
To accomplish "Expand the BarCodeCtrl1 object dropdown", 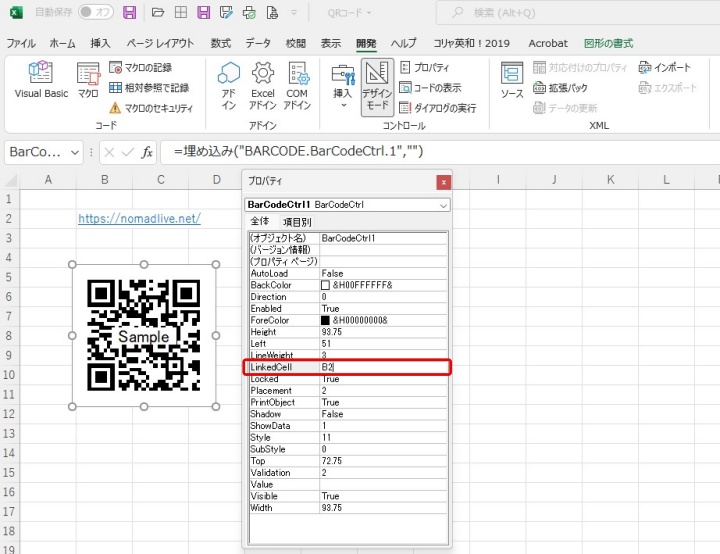I will click(443, 205).
